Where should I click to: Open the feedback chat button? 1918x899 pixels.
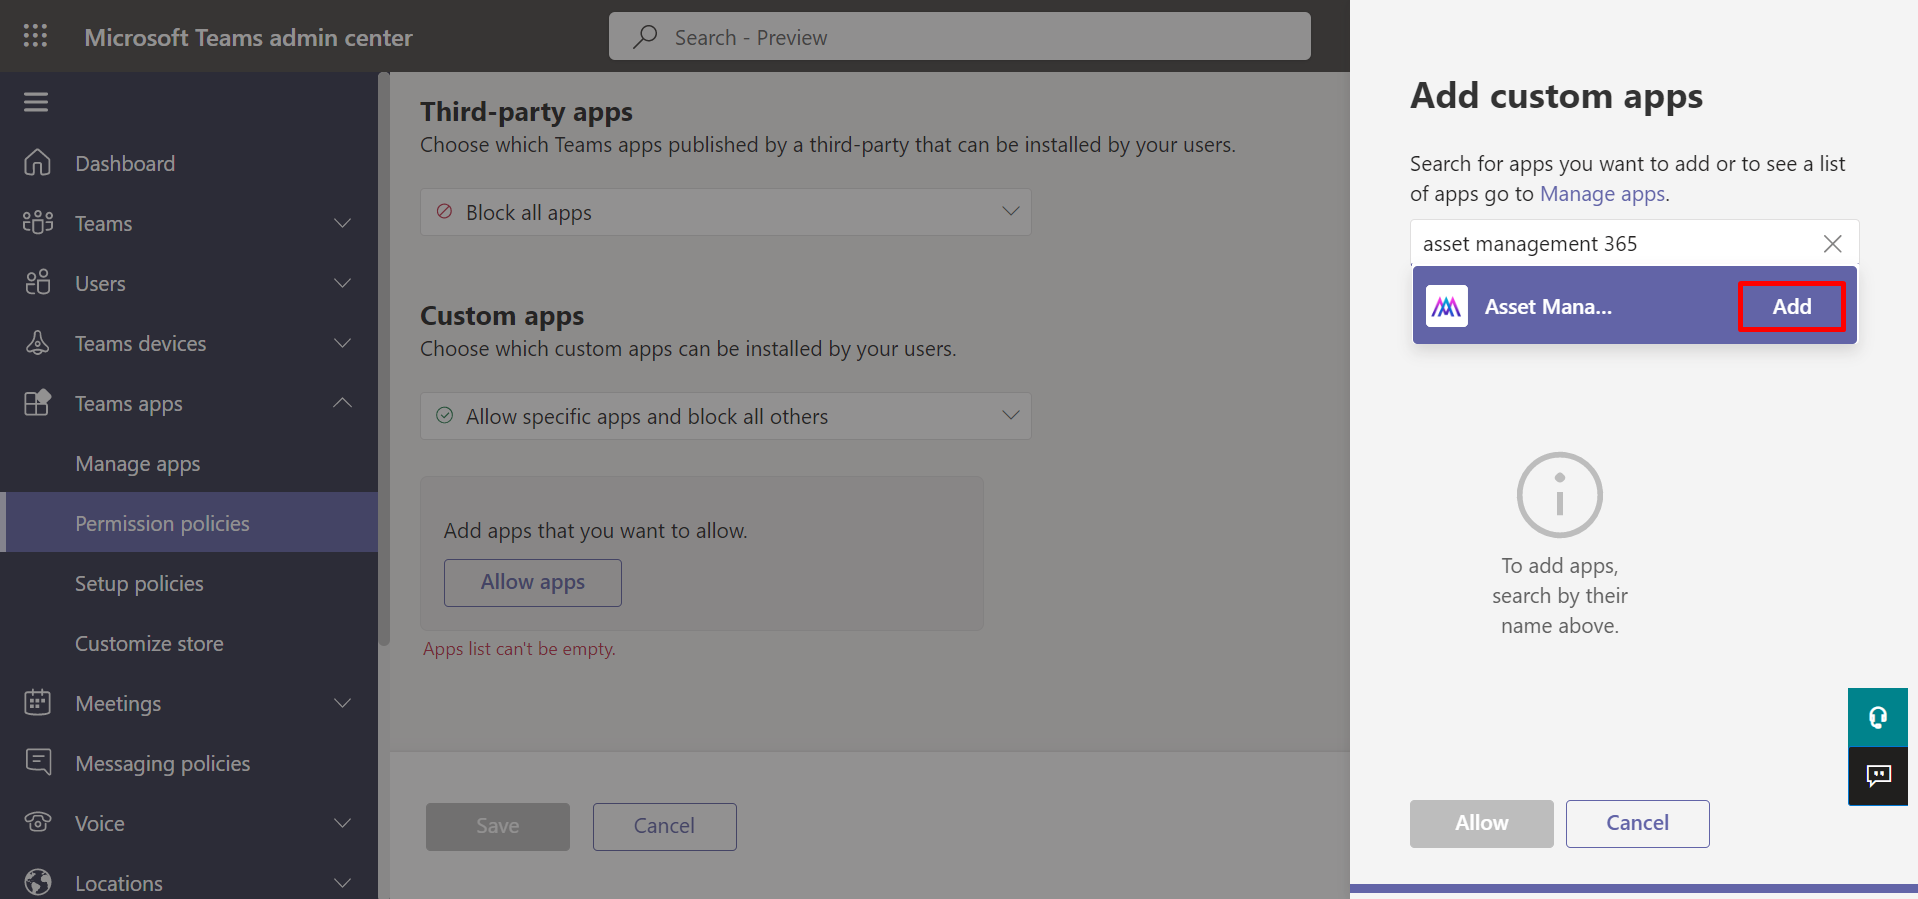[1878, 776]
